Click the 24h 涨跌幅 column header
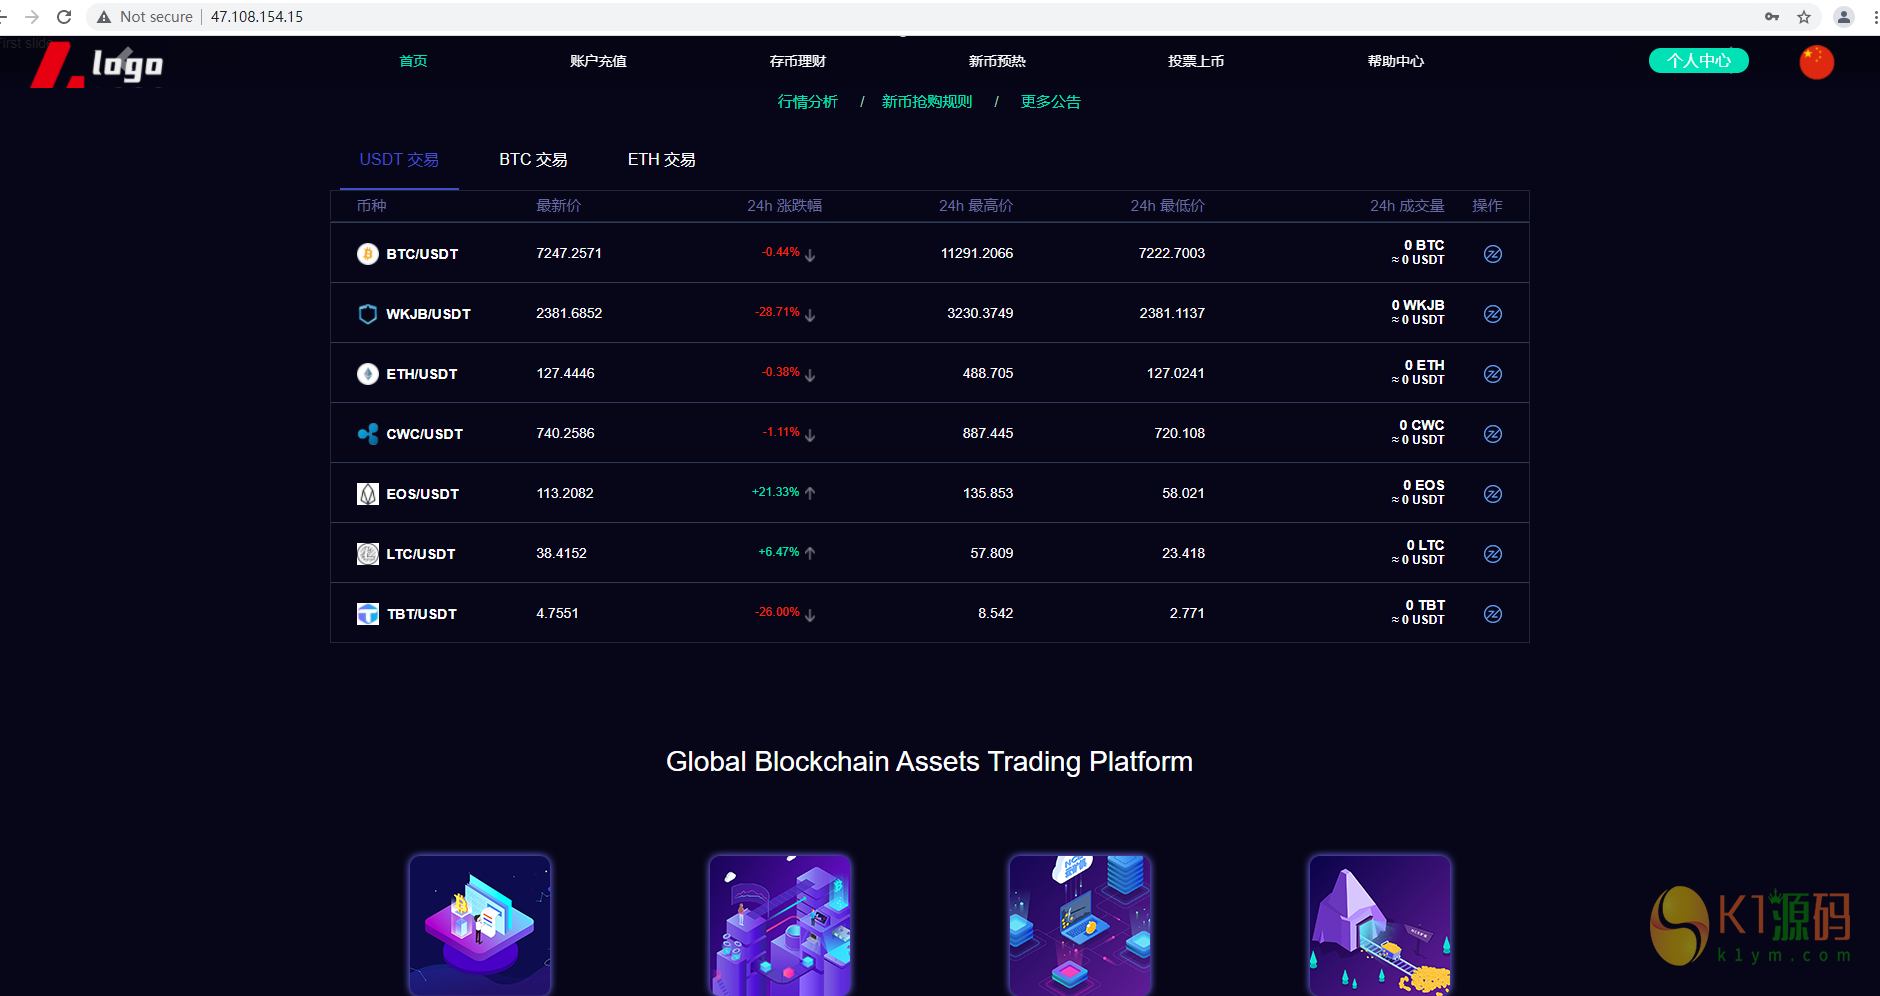 [785, 206]
